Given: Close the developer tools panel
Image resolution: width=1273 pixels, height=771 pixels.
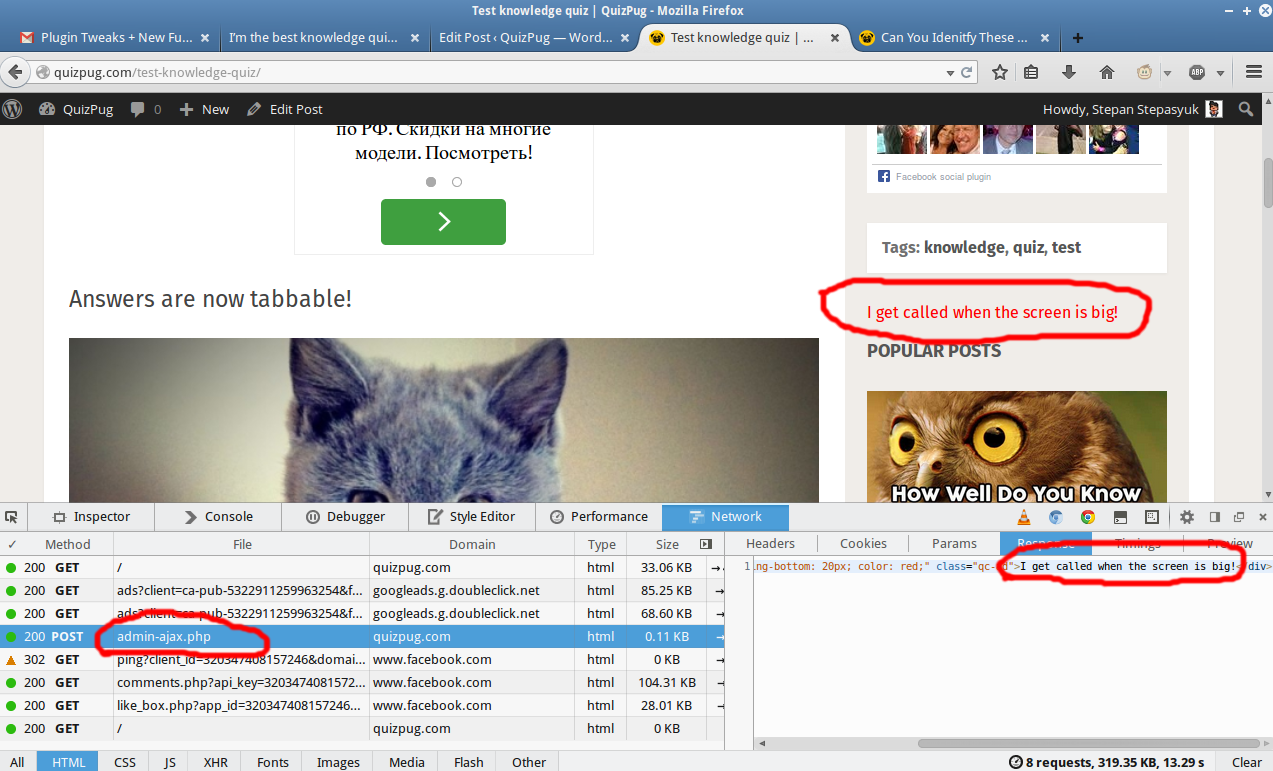Looking at the screenshot, I should (x=1261, y=517).
